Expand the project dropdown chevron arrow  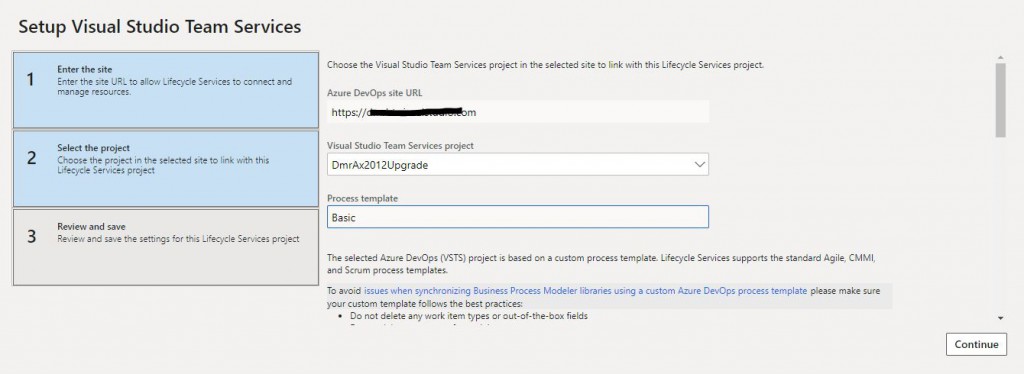pos(699,164)
